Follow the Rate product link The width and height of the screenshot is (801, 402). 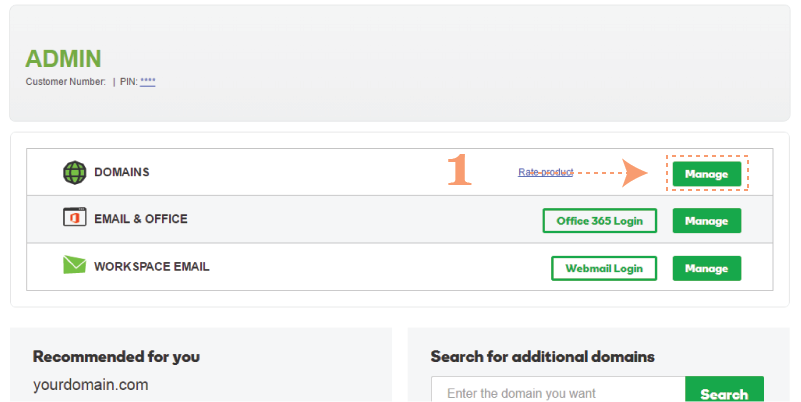546,172
